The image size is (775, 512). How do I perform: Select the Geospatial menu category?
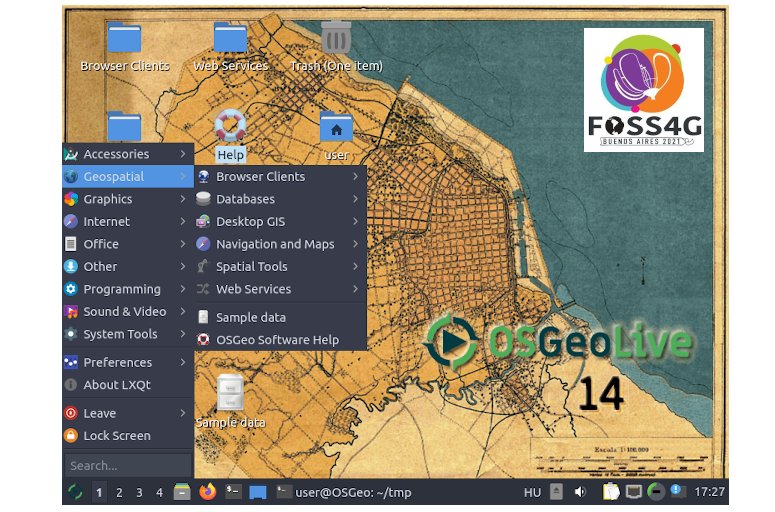pos(128,176)
